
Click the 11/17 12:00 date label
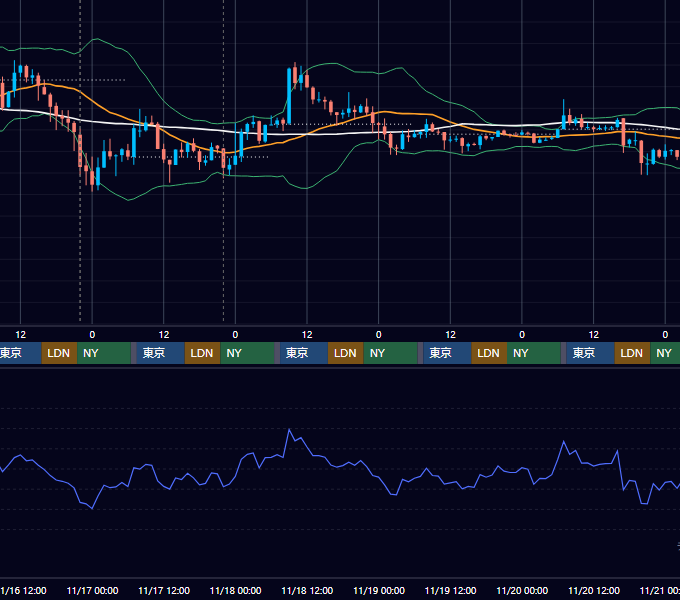click(164, 590)
